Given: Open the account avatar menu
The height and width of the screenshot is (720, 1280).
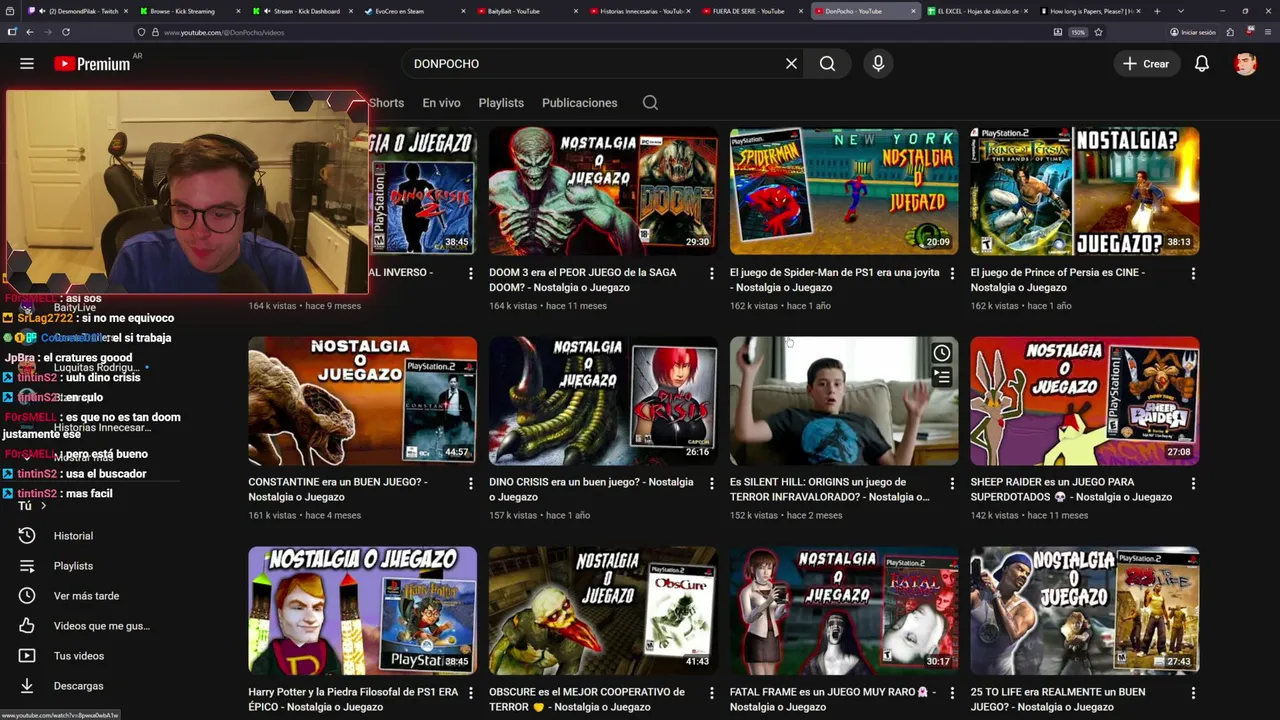Looking at the screenshot, I should (x=1245, y=63).
